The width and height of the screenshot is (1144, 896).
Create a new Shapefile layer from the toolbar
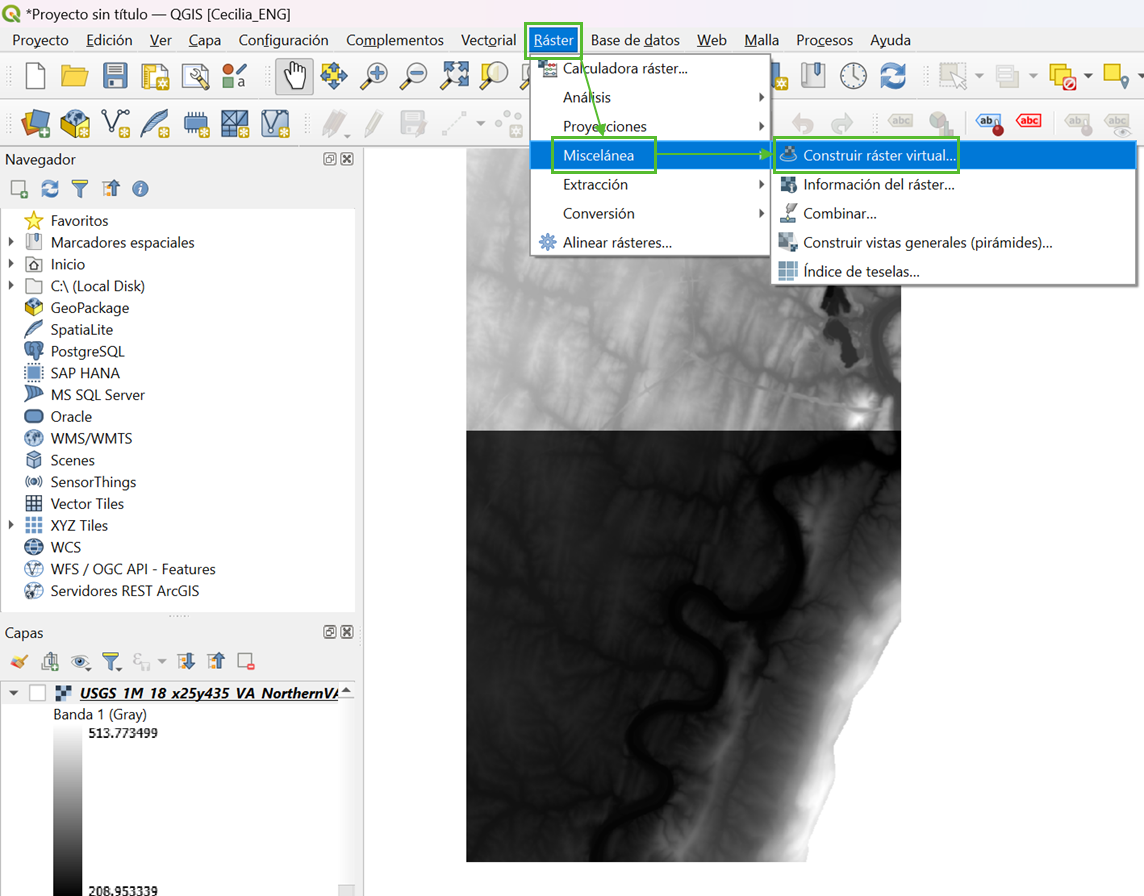(115, 123)
